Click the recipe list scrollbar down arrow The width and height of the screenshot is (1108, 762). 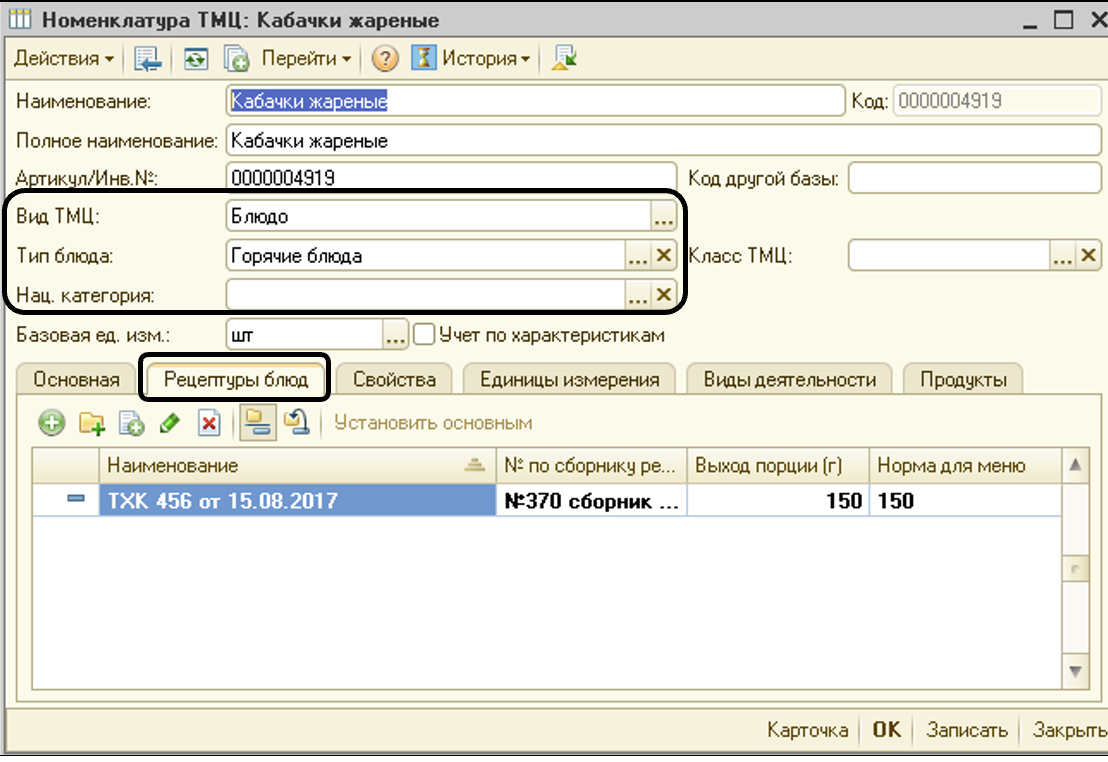[x=1076, y=671]
